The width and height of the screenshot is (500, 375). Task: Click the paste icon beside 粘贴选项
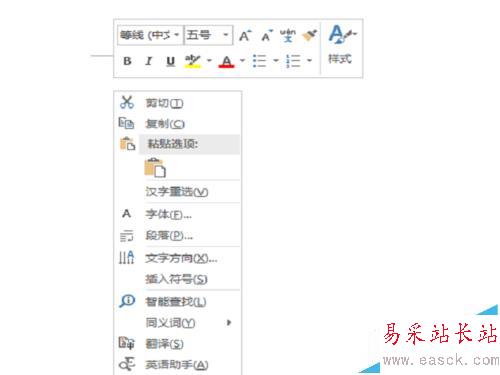pos(127,144)
